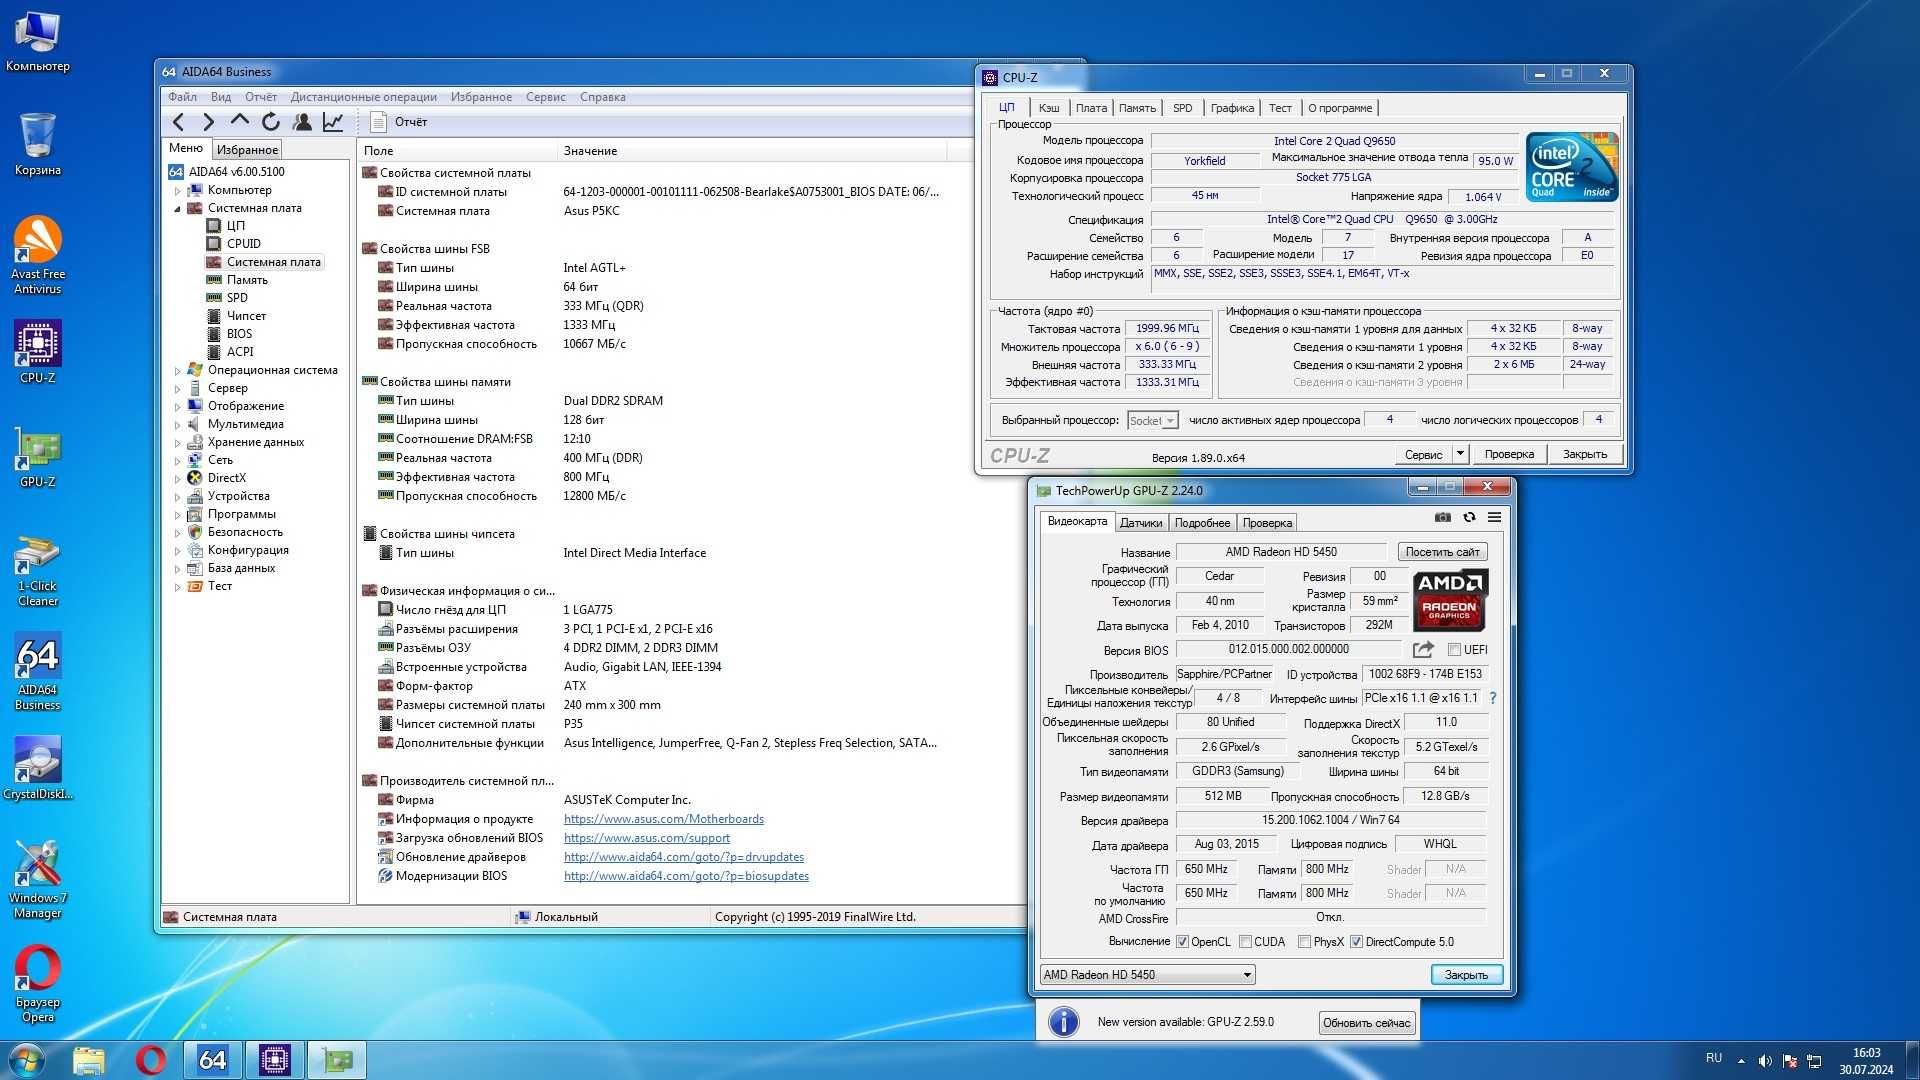Viewport: 1920px width, 1080px height.
Task: Open AIDA64 graph chart toolbar icon
Action: click(x=332, y=122)
